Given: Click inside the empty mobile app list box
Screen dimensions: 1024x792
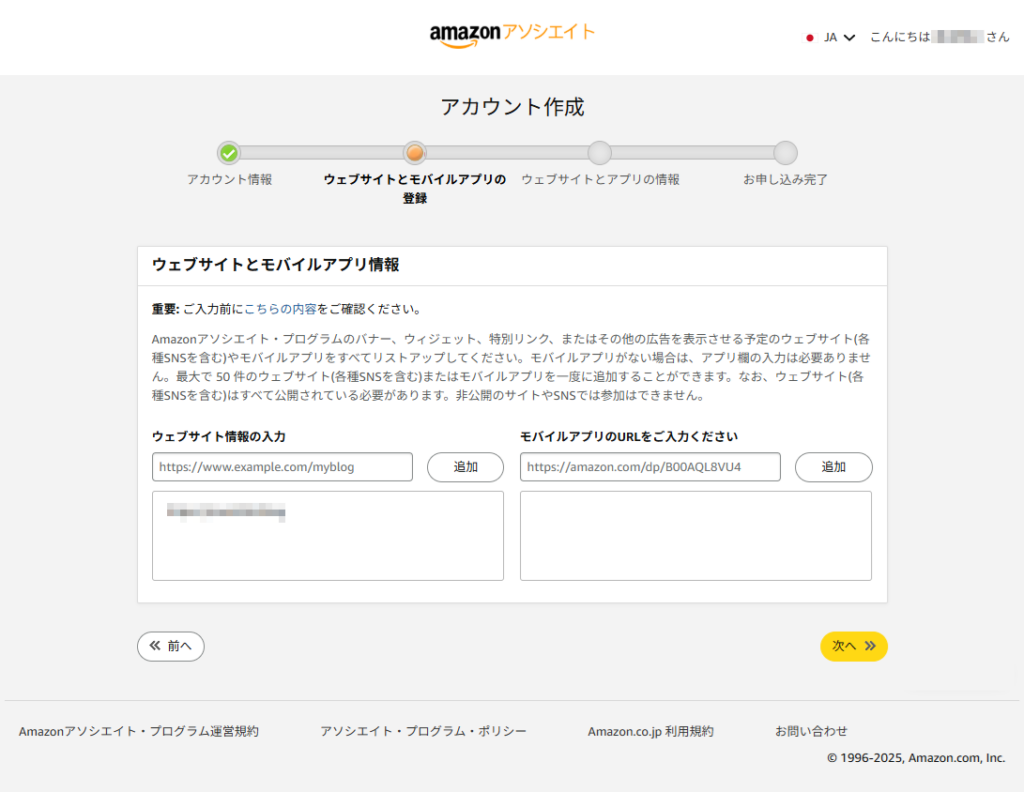Looking at the screenshot, I should [x=696, y=535].
